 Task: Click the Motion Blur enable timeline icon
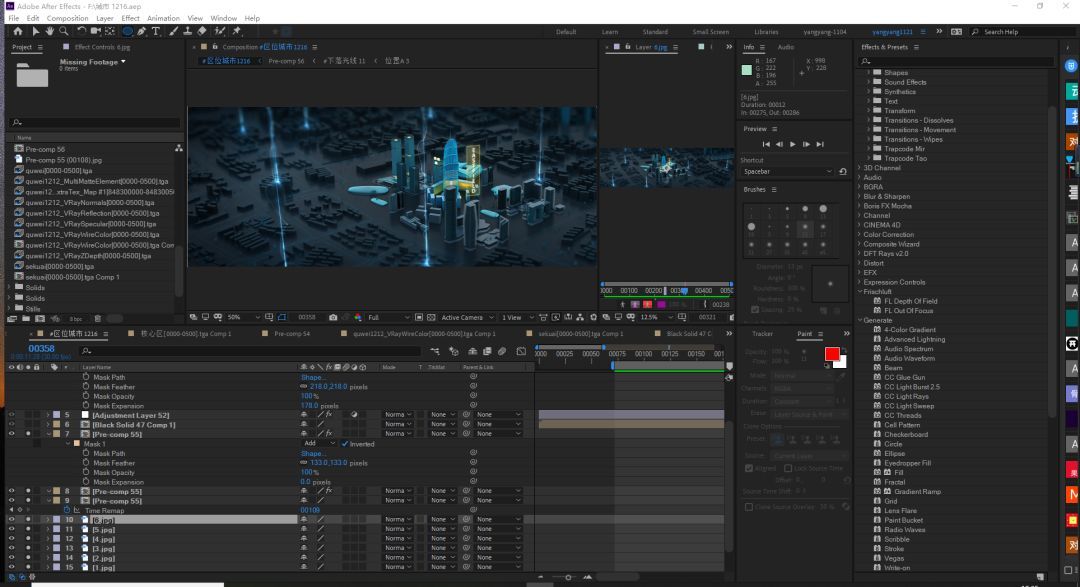[x=503, y=351]
